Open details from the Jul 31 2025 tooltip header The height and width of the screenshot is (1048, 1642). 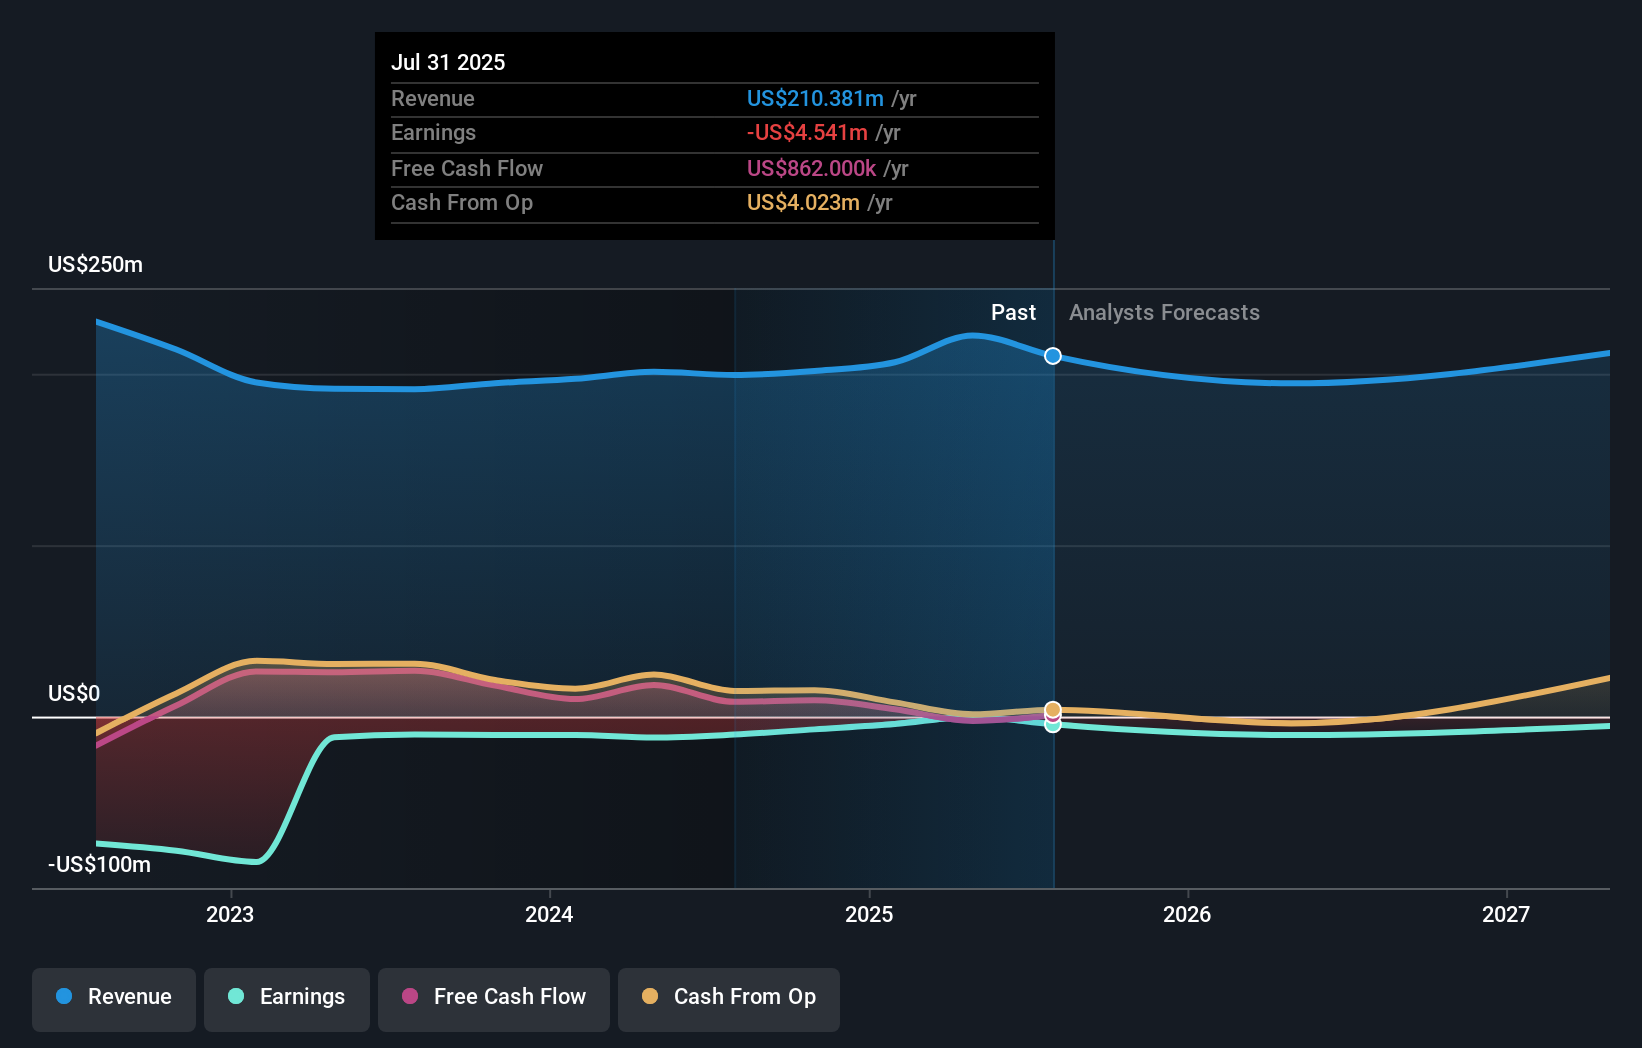(449, 62)
